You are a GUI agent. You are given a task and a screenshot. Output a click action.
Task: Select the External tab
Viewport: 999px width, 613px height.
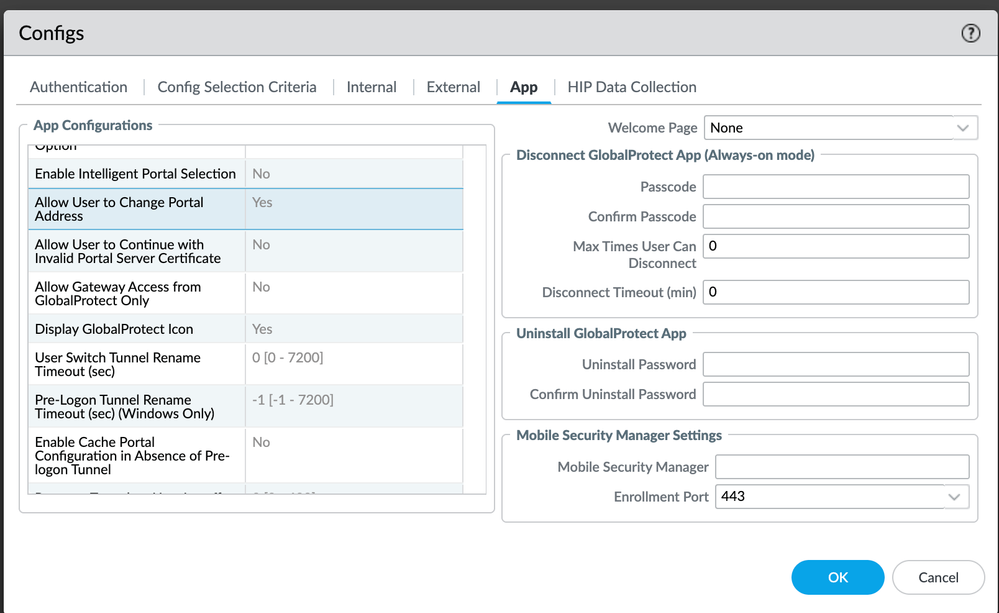pos(453,87)
